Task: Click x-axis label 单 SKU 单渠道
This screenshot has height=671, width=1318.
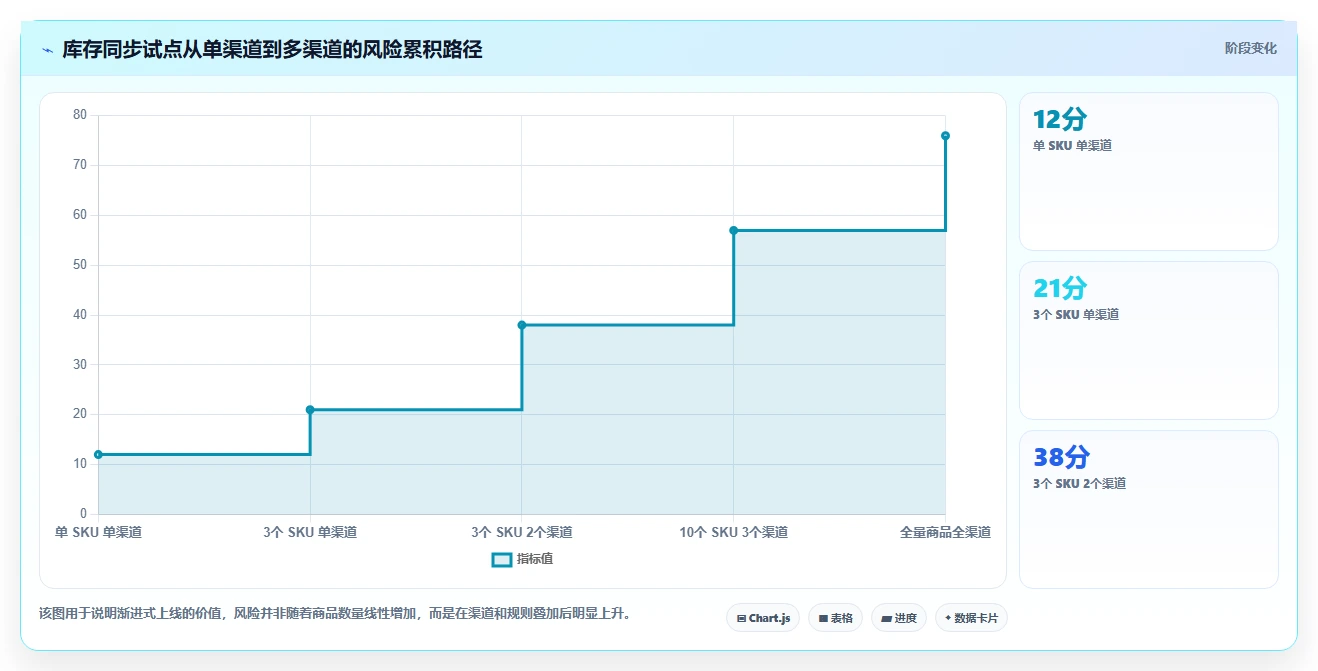Action: click(98, 532)
